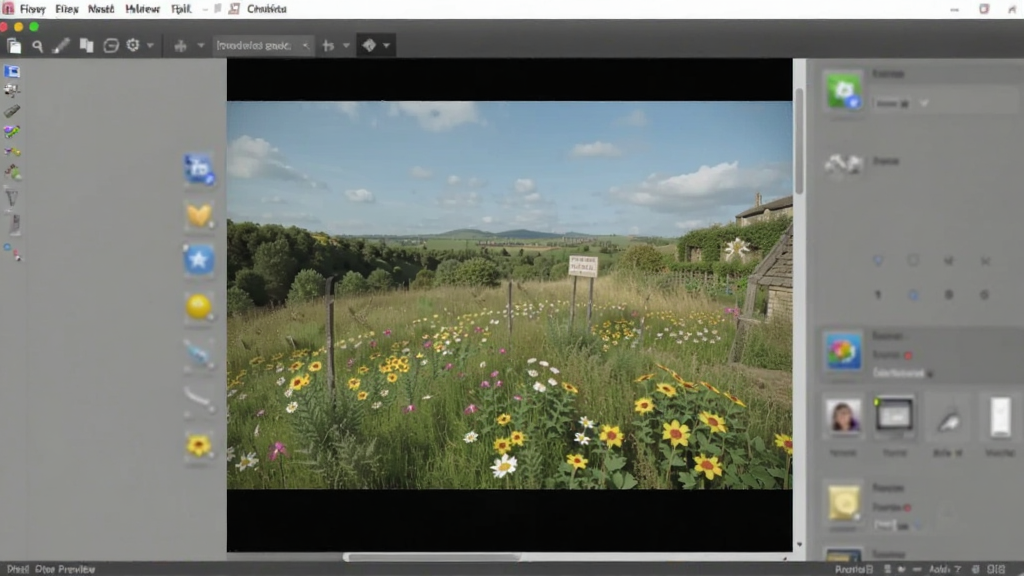Screen dimensions: 1024x576
Task: Choose the yellow sphere icon beside the canvas
Action: pyautogui.click(x=199, y=306)
